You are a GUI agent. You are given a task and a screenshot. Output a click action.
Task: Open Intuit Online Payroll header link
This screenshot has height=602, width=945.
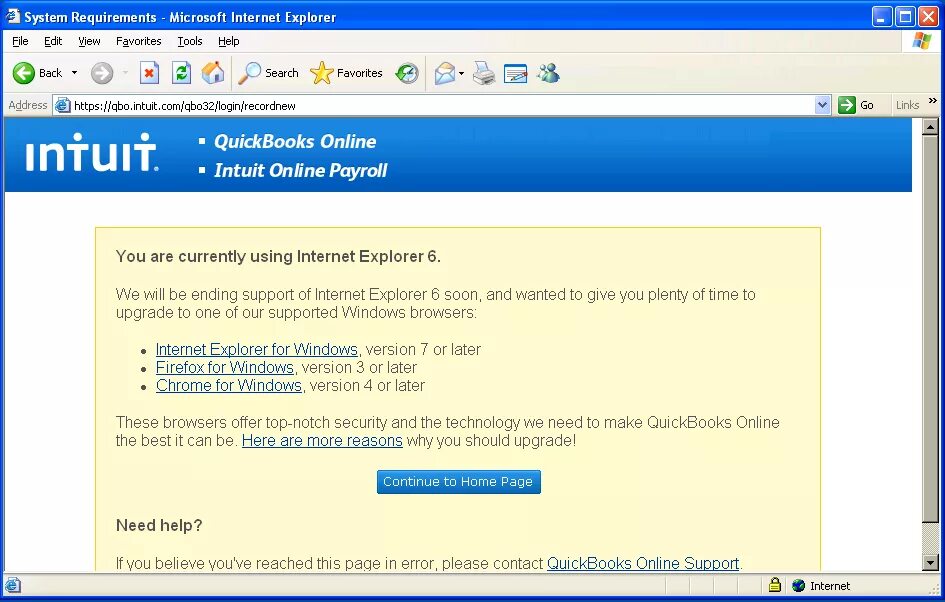pos(300,171)
